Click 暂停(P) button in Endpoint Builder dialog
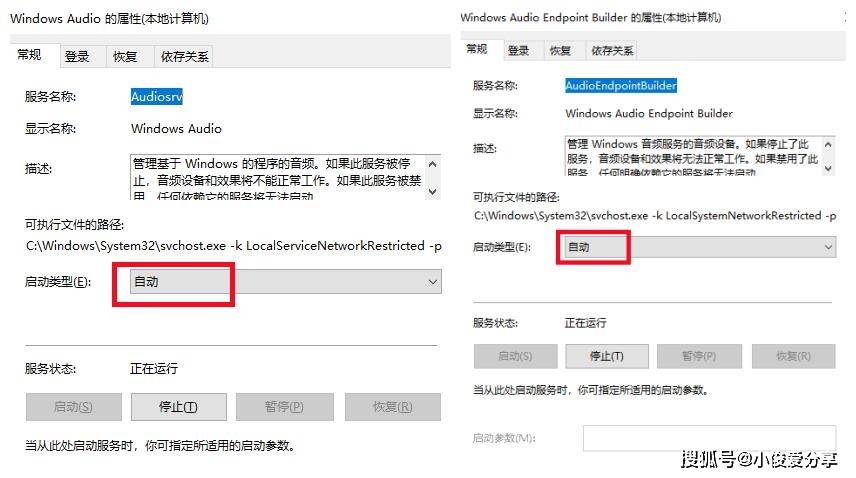856x478 pixels. point(699,356)
